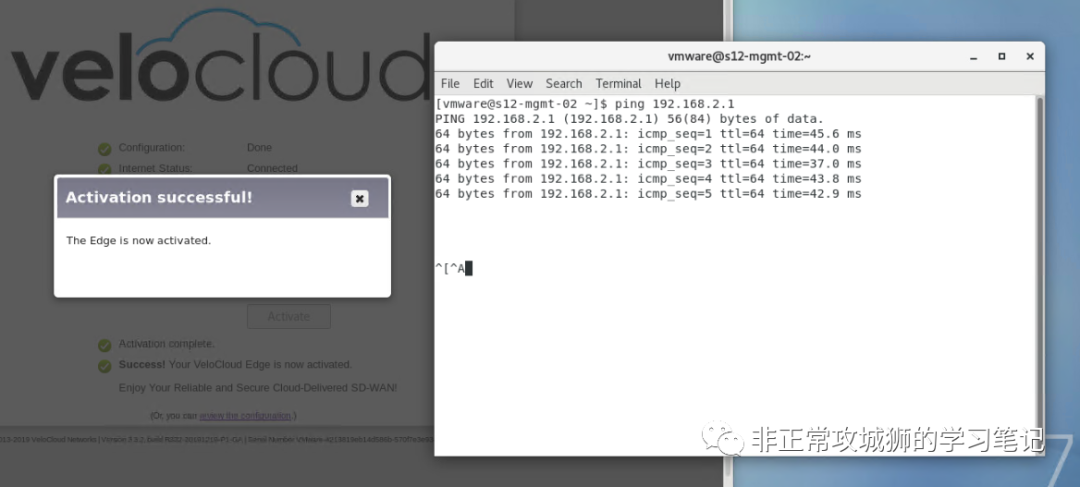The image size is (1080, 487).
Task: Open the View menu in terminal
Action: pyautogui.click(x=519, y=83)
